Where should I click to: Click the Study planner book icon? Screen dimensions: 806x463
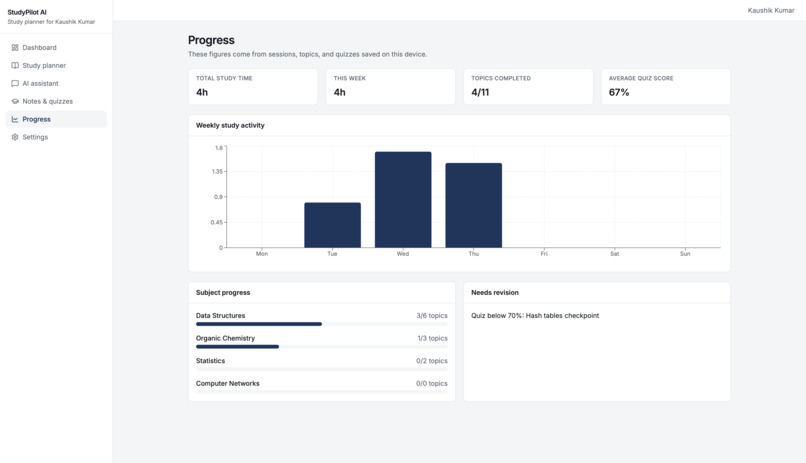(x=15, y=65)
